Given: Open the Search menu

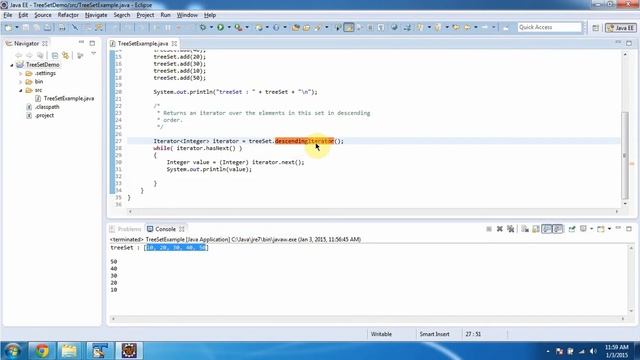Looking at the screenshot, I should point(122,15).
